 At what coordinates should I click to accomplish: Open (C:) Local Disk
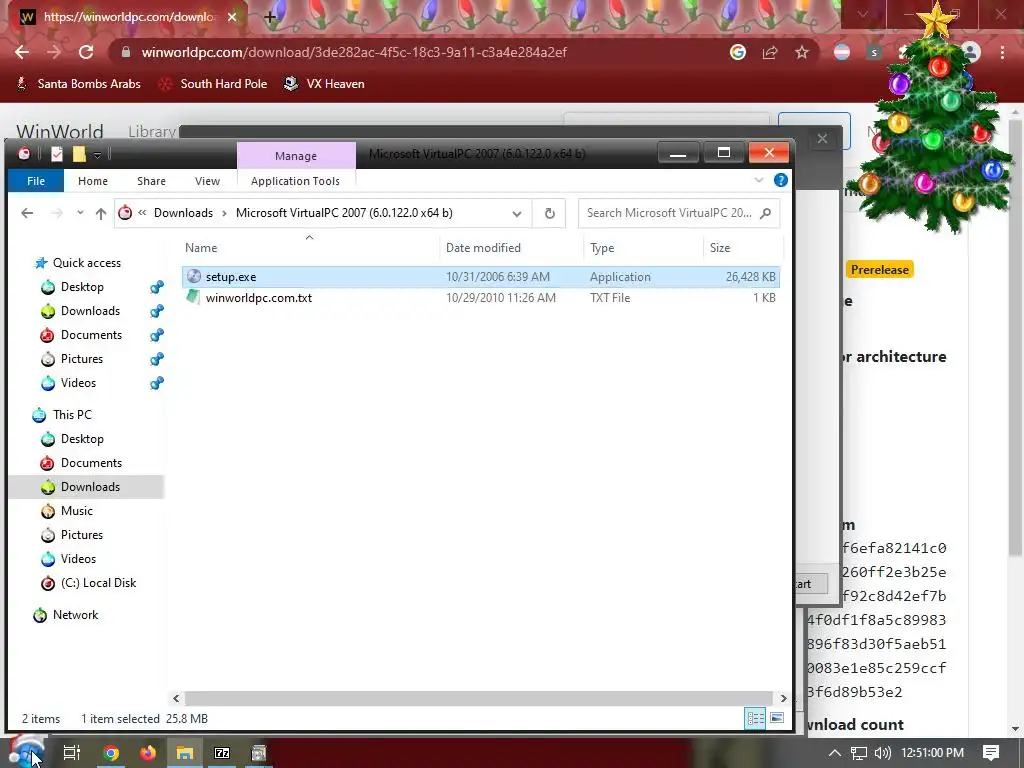(x=99, y=583)
